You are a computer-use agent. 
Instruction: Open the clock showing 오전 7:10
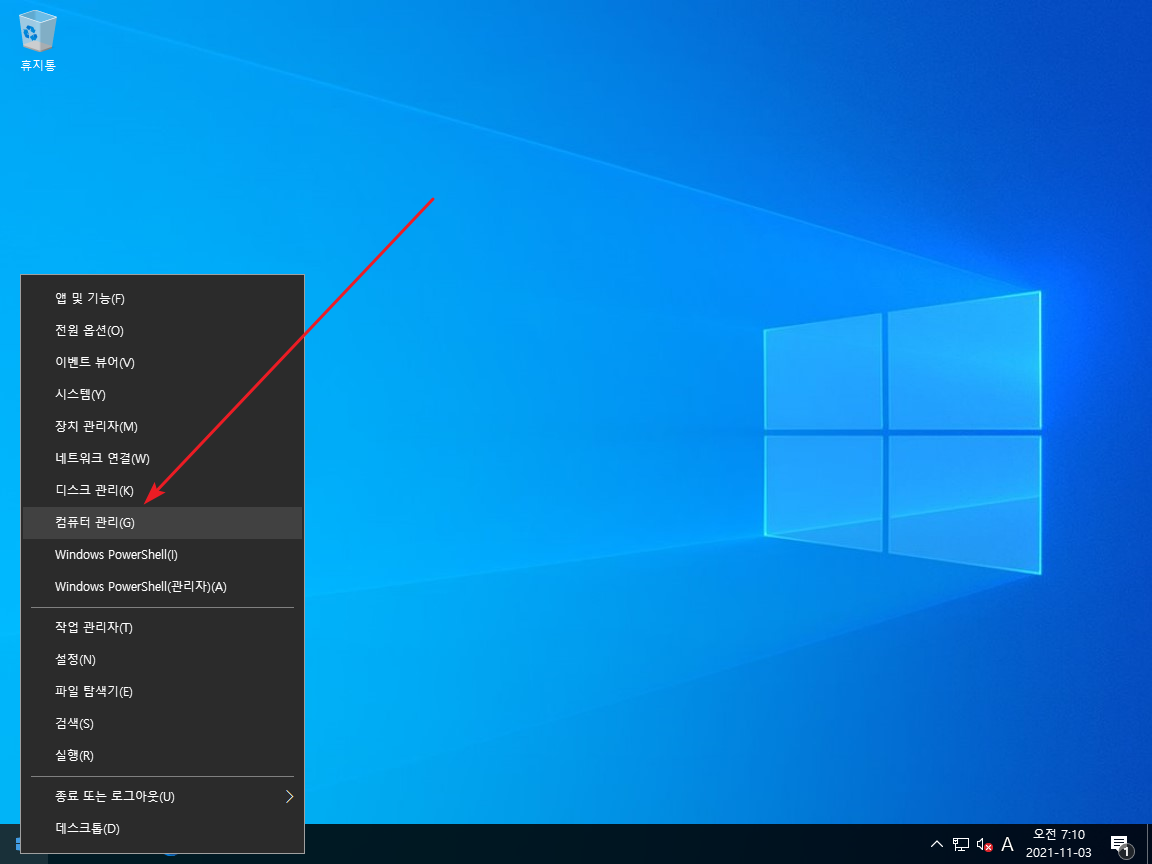click(x=1059, y=843)
